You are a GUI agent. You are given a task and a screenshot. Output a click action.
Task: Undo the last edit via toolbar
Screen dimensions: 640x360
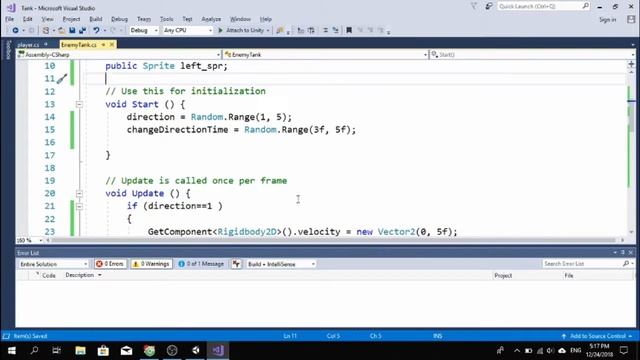(96, 30)
